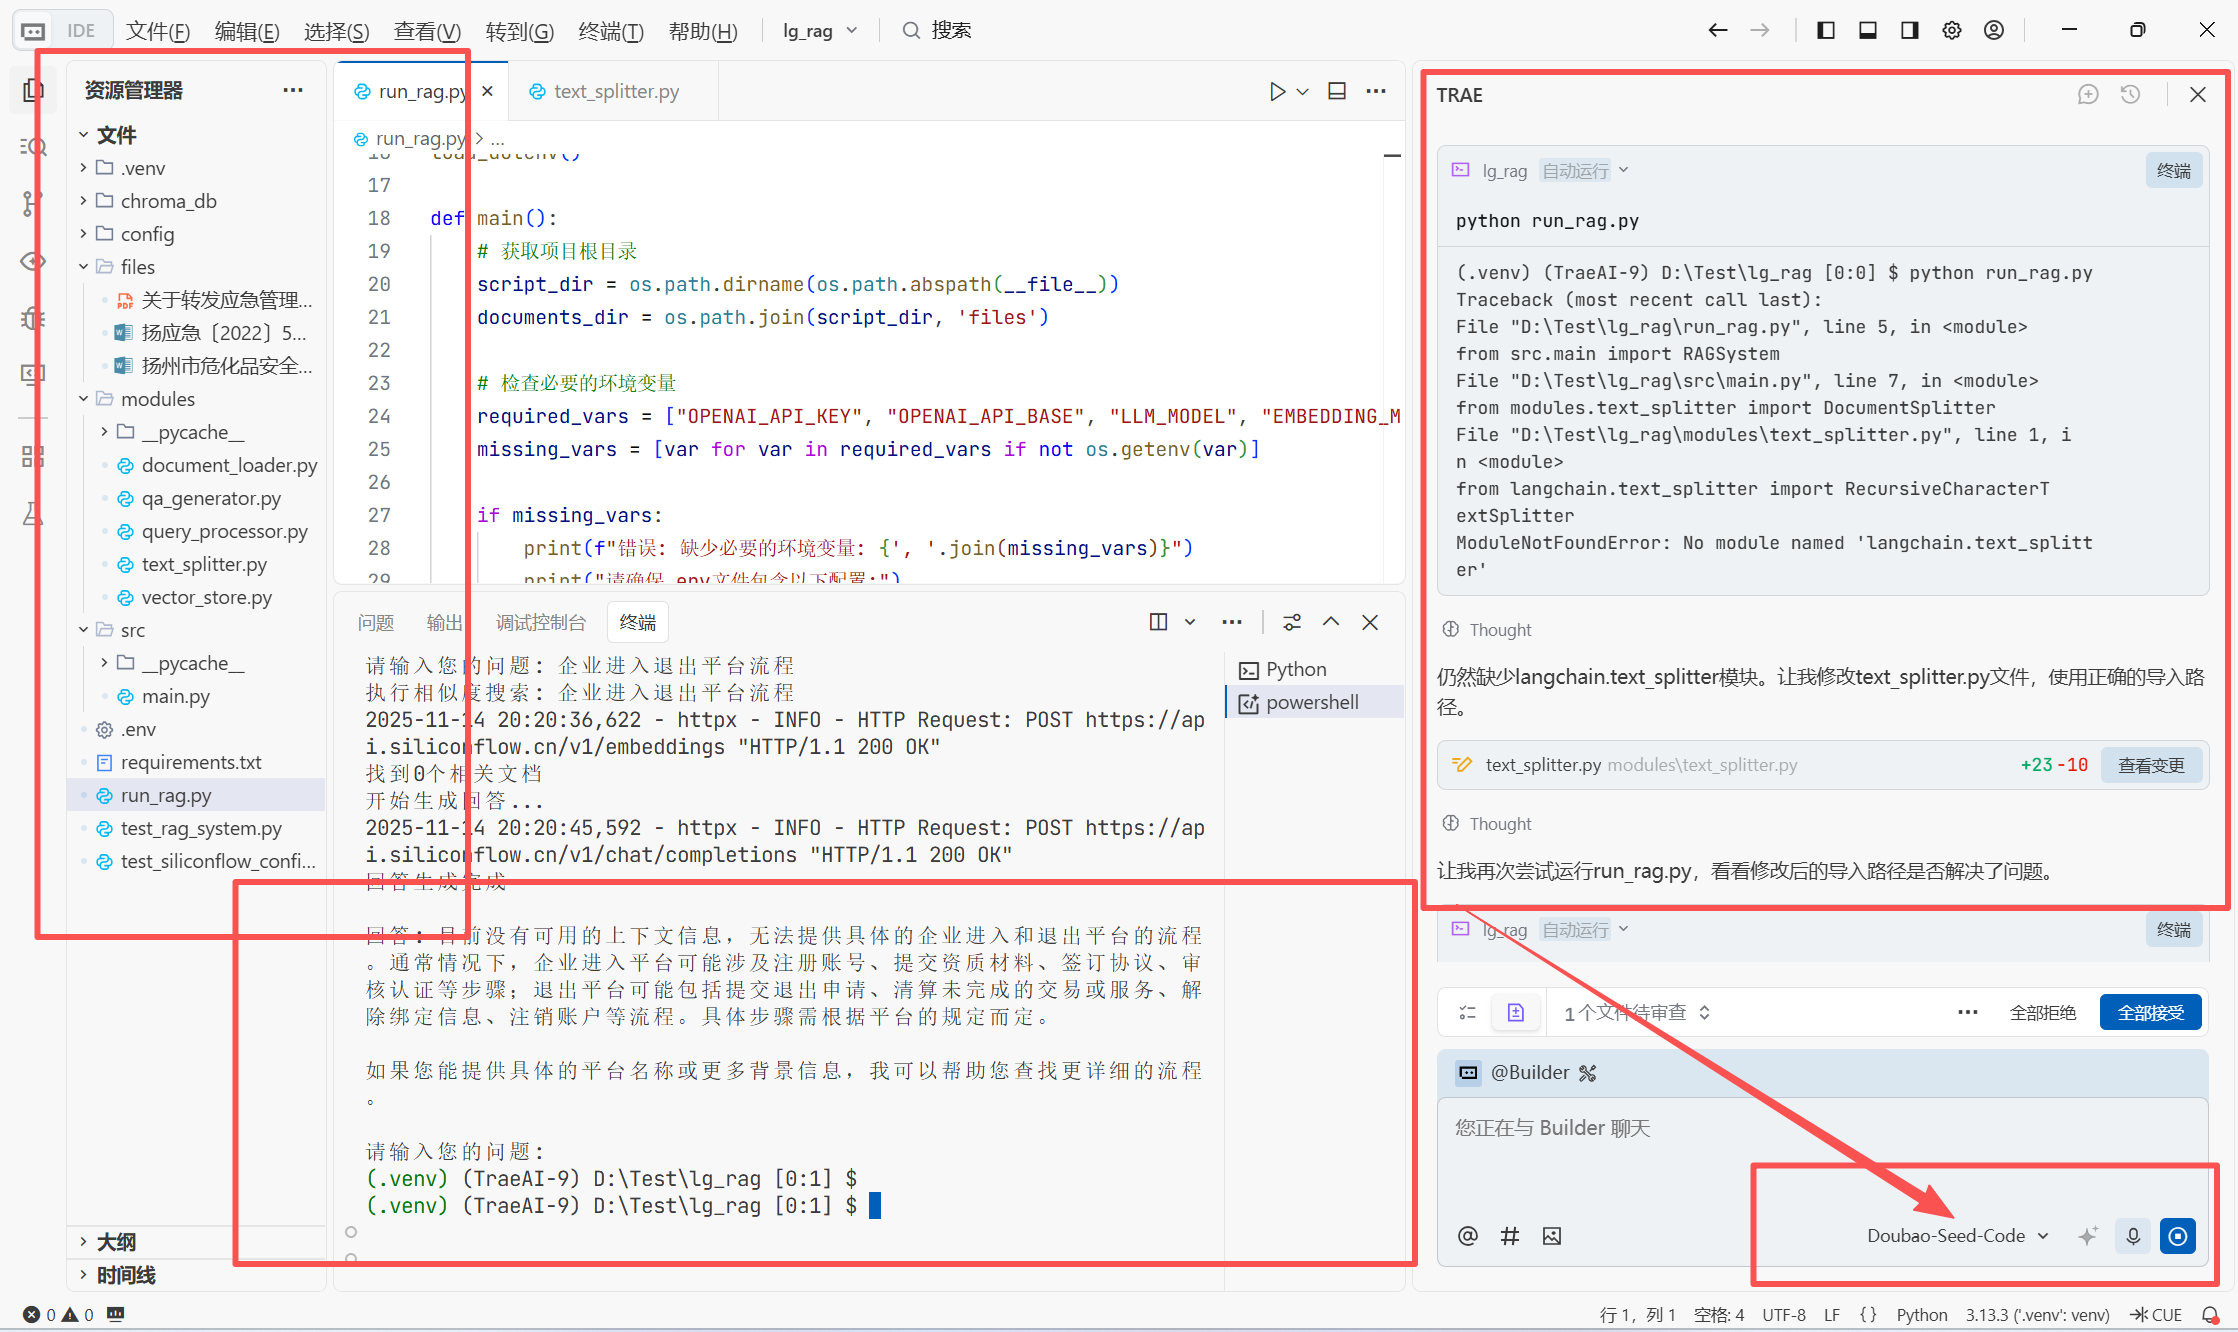Click the split editor icon in toolbar
This screenshot has width=2238, height=1332.
pyautogui.click(x=1337, y=91)
